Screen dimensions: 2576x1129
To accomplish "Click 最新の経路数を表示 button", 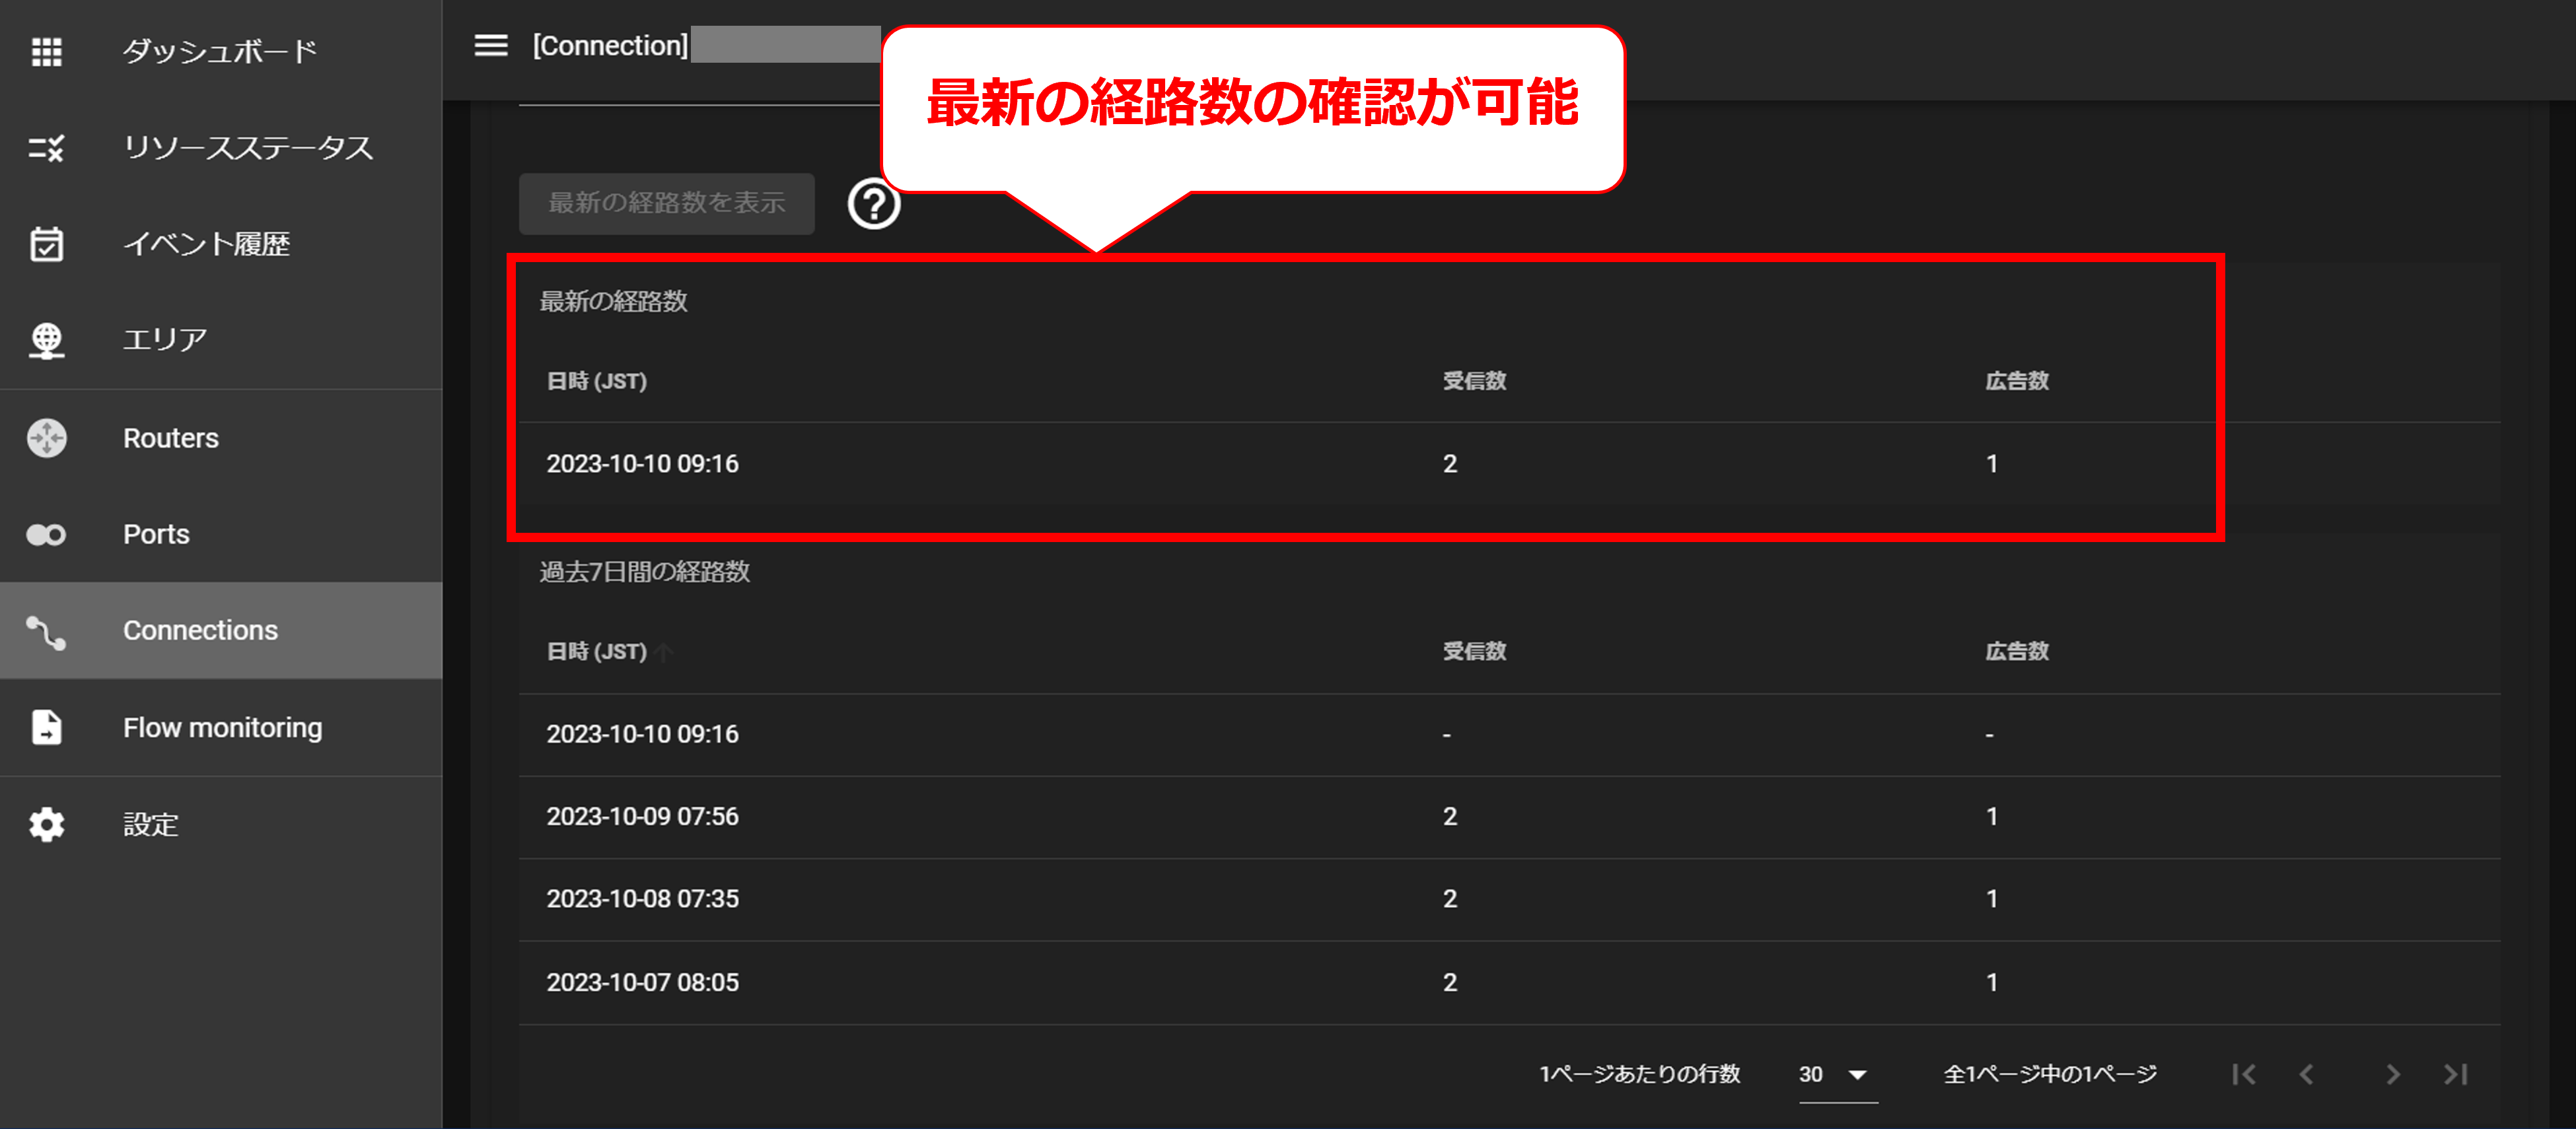I will click(666, 203).
